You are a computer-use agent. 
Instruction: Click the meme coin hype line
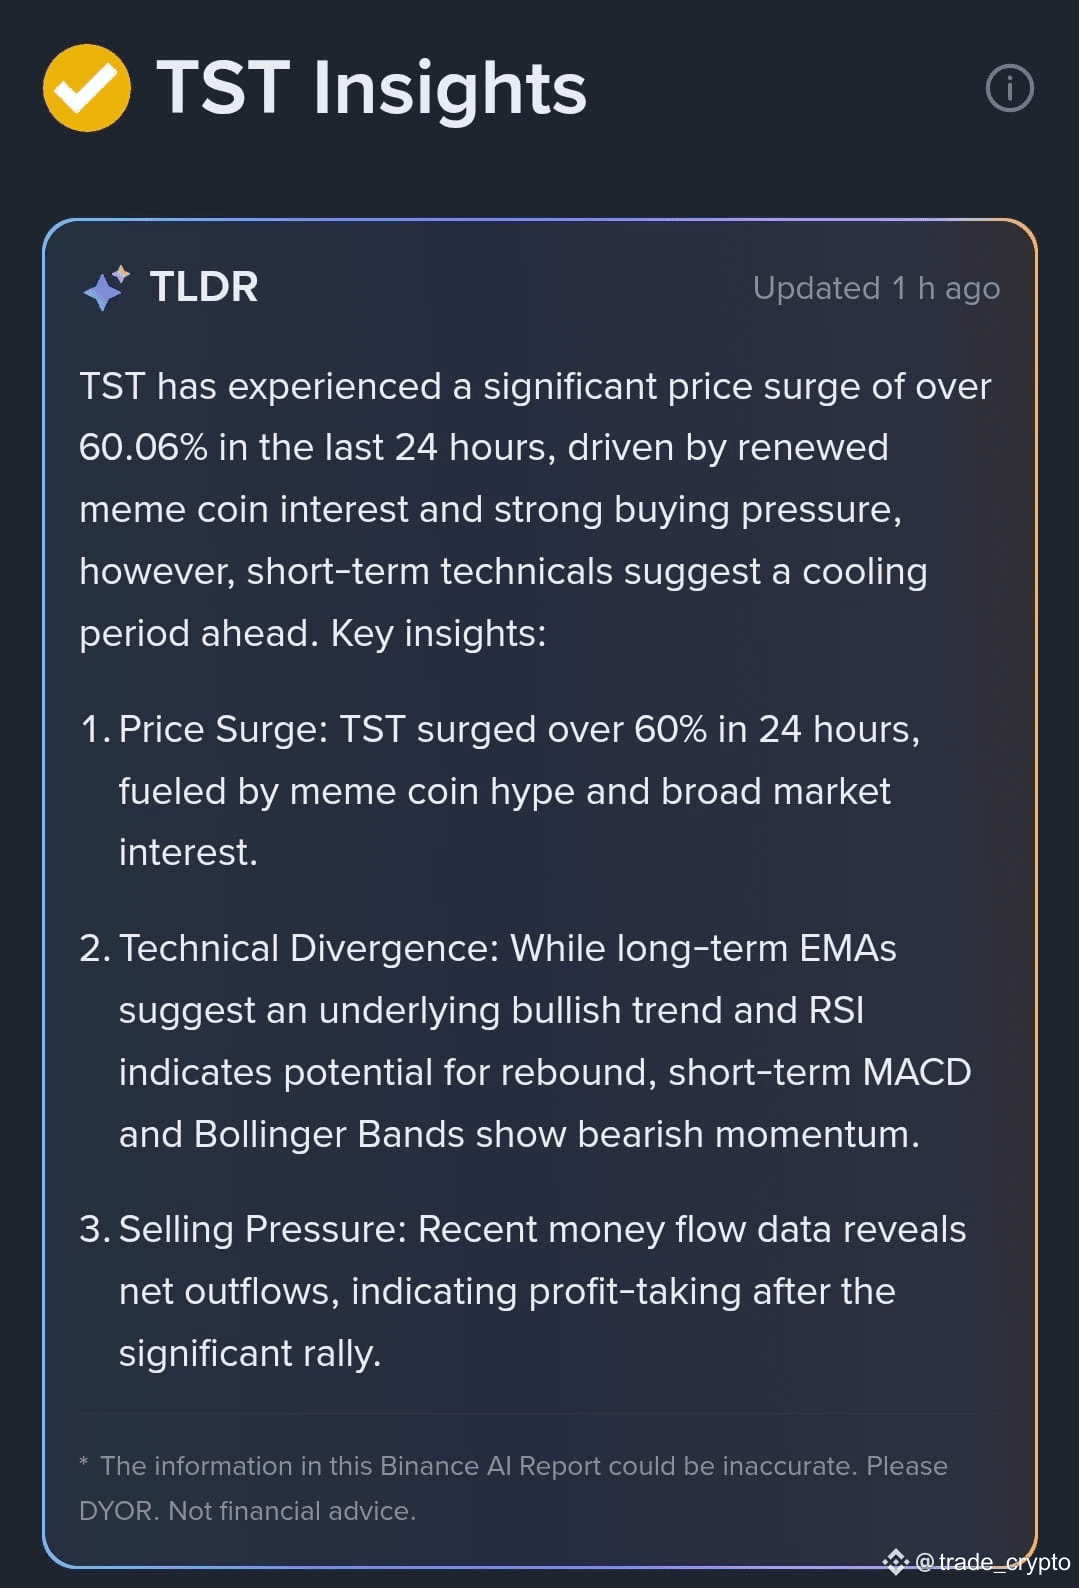[x=504, y=791]
